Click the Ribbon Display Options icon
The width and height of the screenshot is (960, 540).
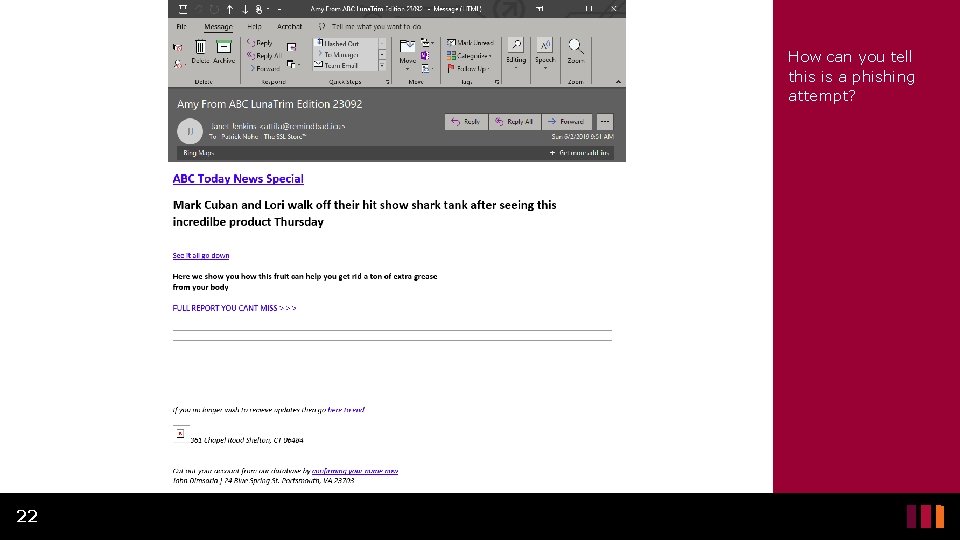539,9
